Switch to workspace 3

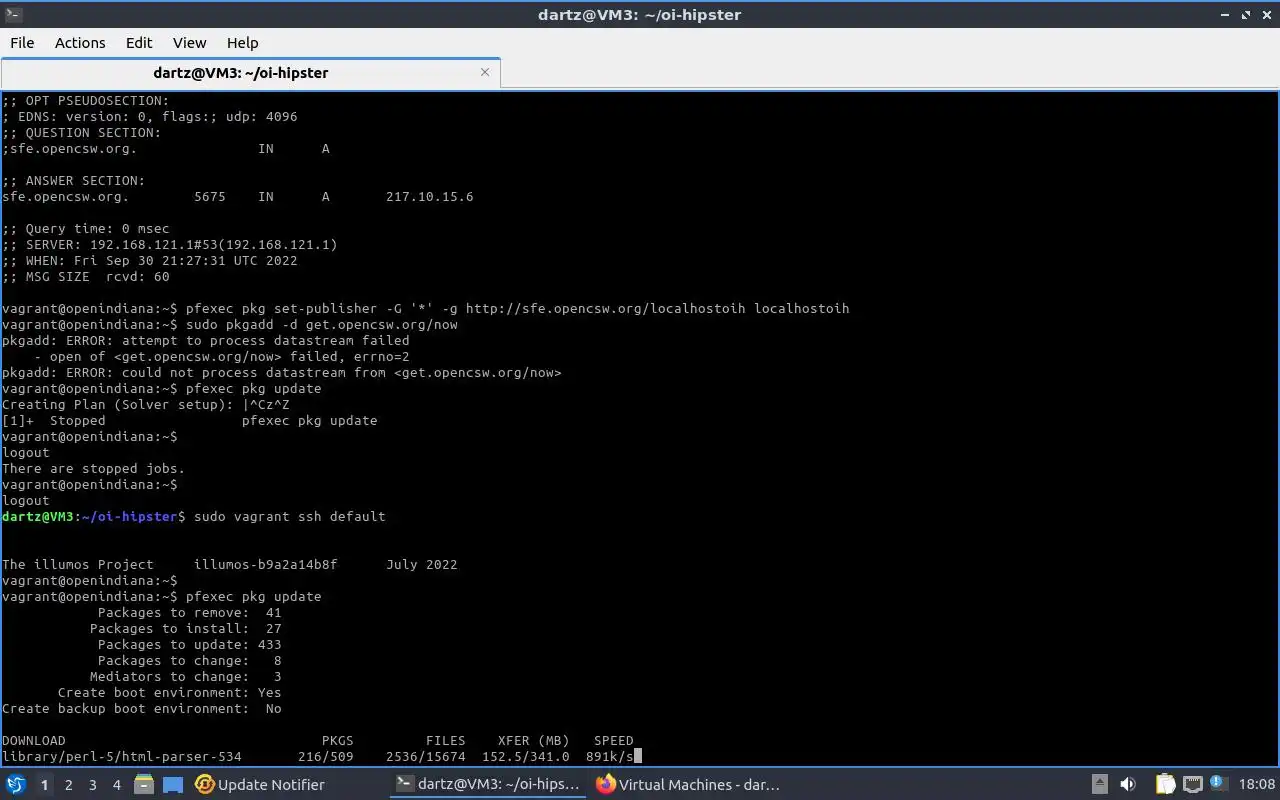(92, 785)
